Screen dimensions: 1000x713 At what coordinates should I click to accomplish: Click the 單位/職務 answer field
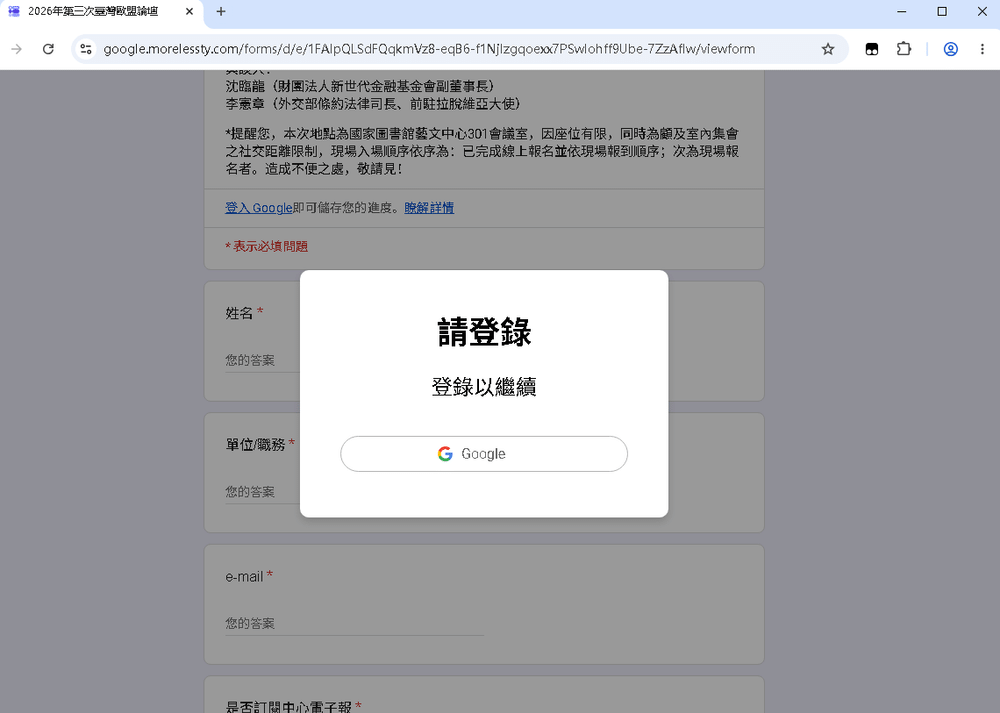coord(263,492)
